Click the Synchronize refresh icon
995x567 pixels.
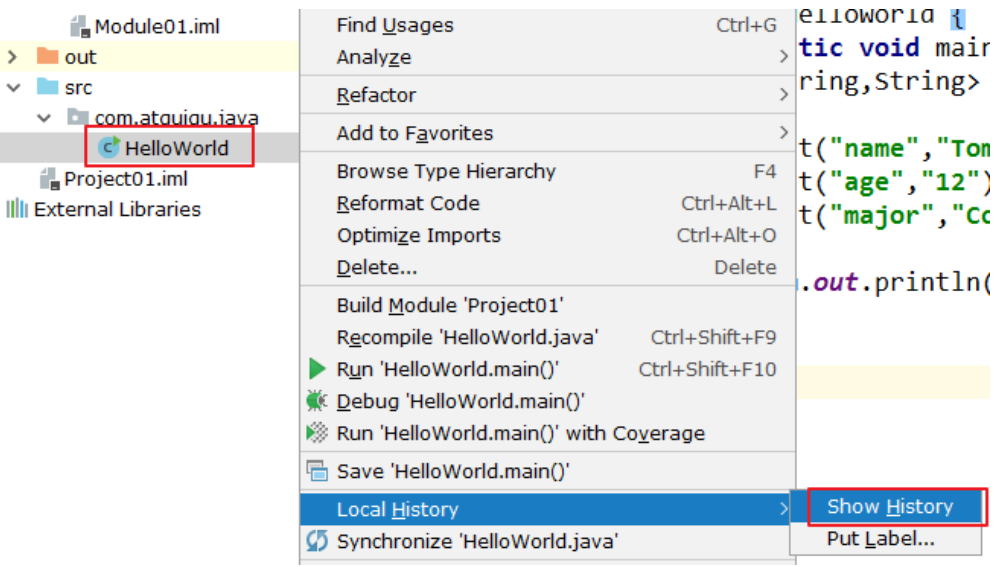pos(317,541)
